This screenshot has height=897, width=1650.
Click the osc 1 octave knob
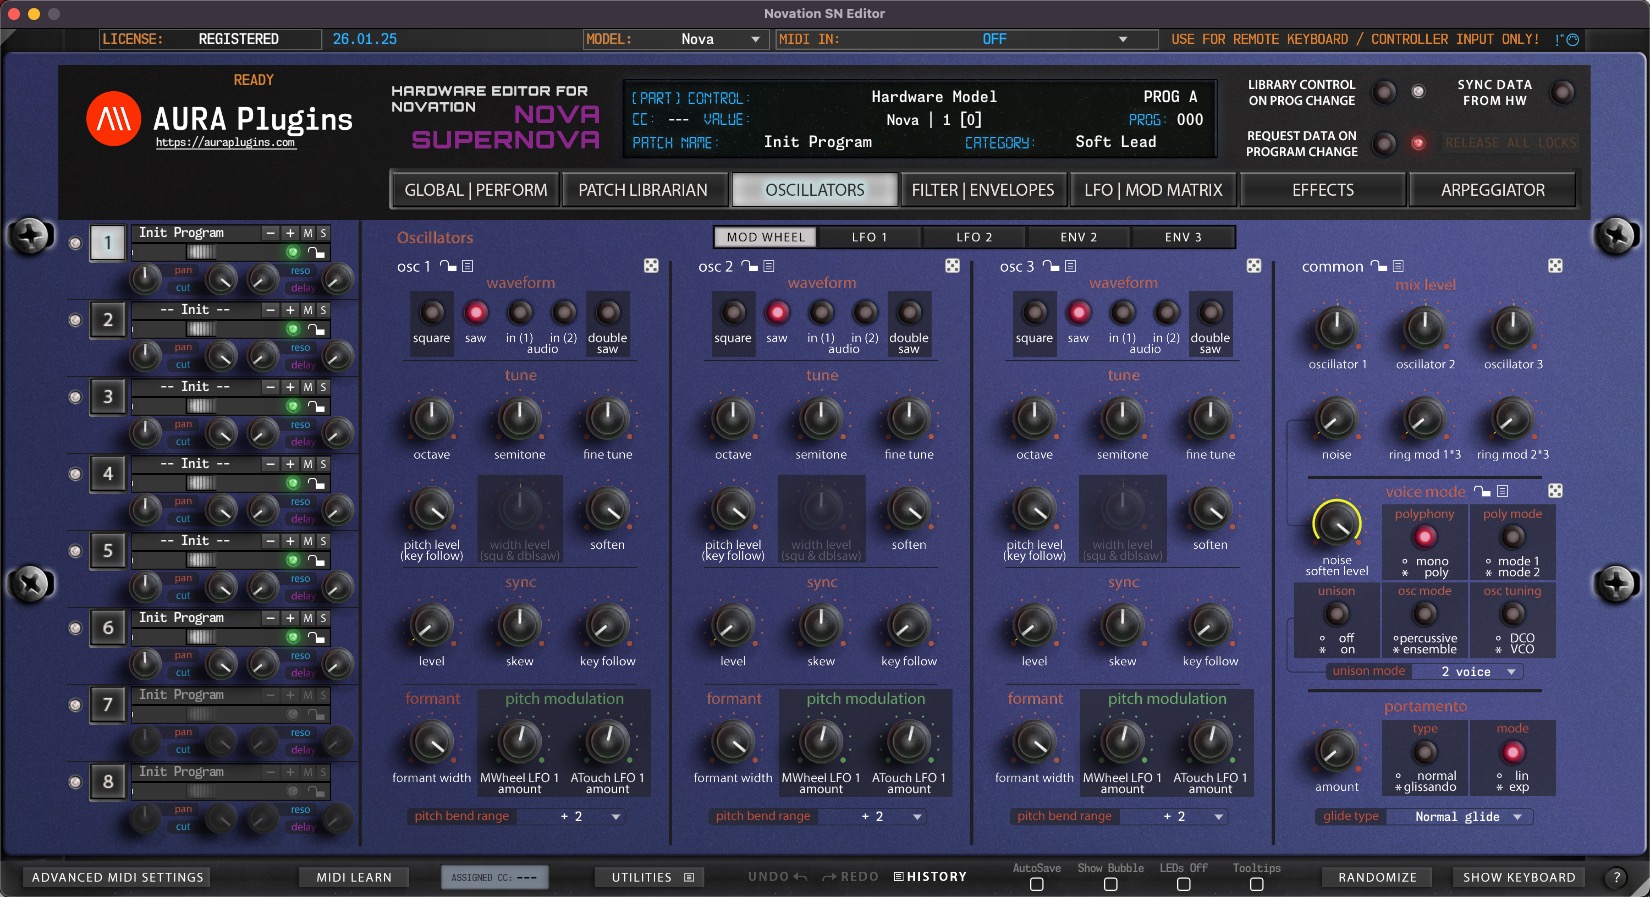pyautogui.click(x=432, y=419)
